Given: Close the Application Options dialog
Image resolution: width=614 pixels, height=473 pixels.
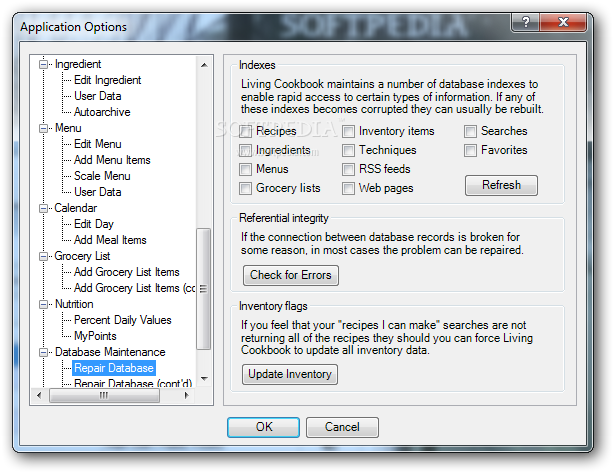Looking at the screenshot, I should click(x=563, y=22).
